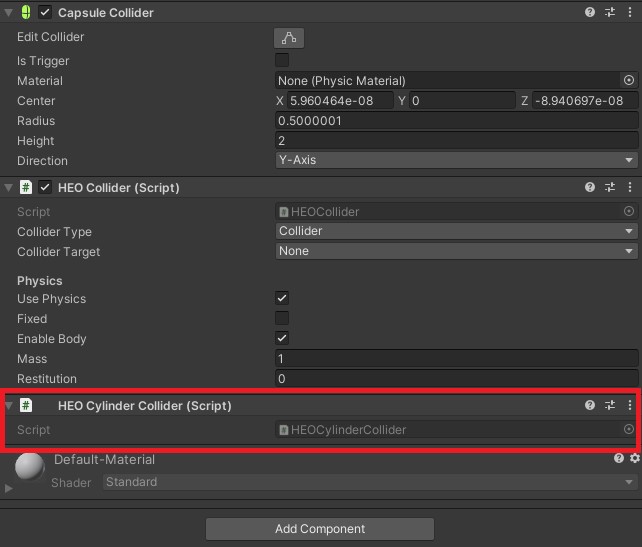Enable the Is Trigger checkbox
642x547 pixels.
pos(282,61)
